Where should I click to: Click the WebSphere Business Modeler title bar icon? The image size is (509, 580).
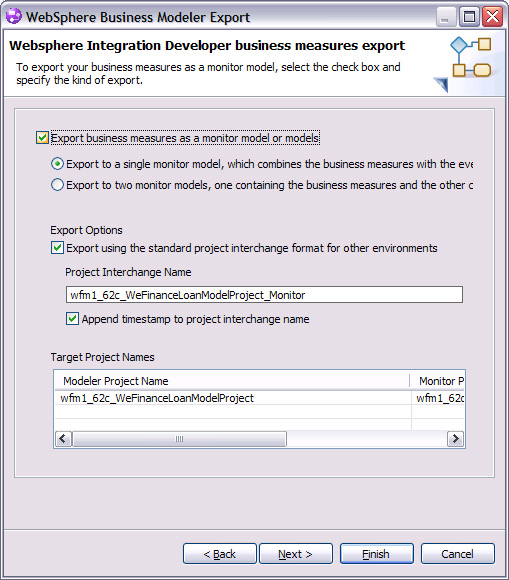coord(14,17)
